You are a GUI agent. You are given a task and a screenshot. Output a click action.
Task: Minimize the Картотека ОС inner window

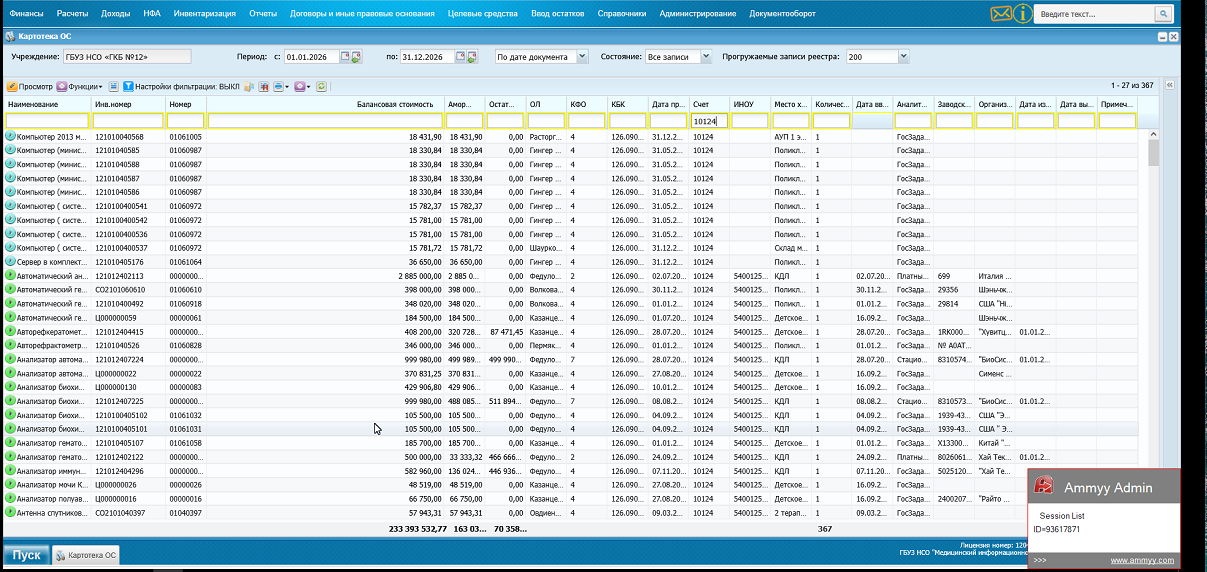(1162, 36)
